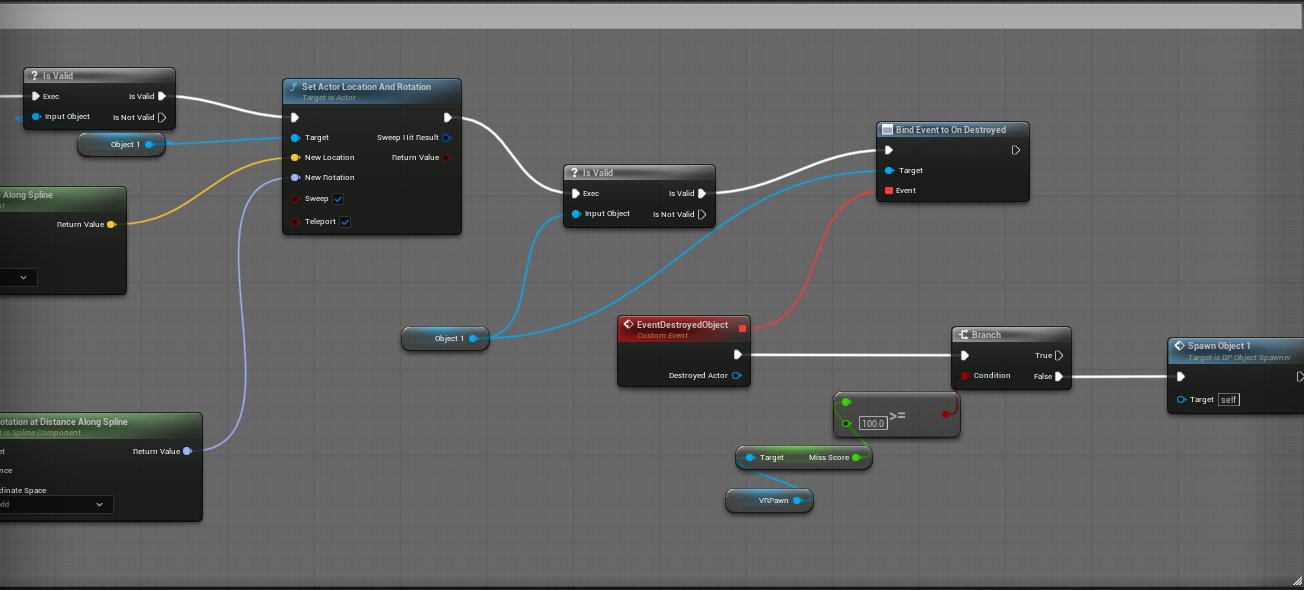Click the Exec input pin on the first Is Valid node
1304x590 pixels.
coord(36,97)
